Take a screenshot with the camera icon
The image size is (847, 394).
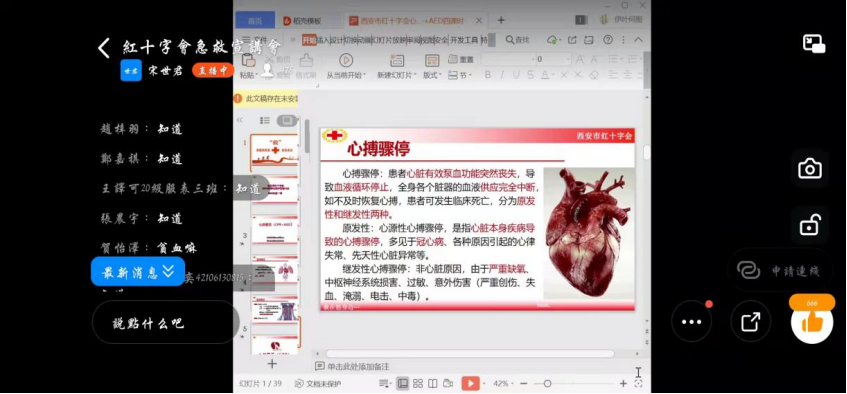point(810,169)
